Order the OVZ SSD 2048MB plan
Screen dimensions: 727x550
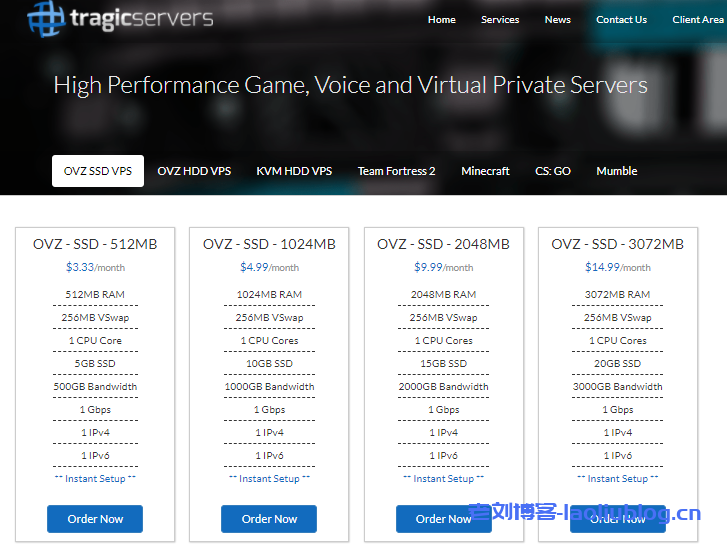coord(443,519)
